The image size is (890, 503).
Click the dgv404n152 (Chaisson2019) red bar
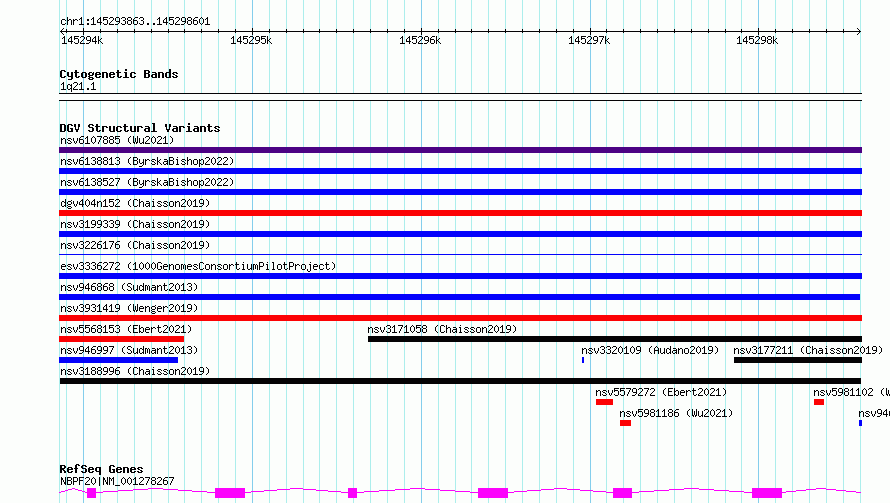[x=460, y=213]
